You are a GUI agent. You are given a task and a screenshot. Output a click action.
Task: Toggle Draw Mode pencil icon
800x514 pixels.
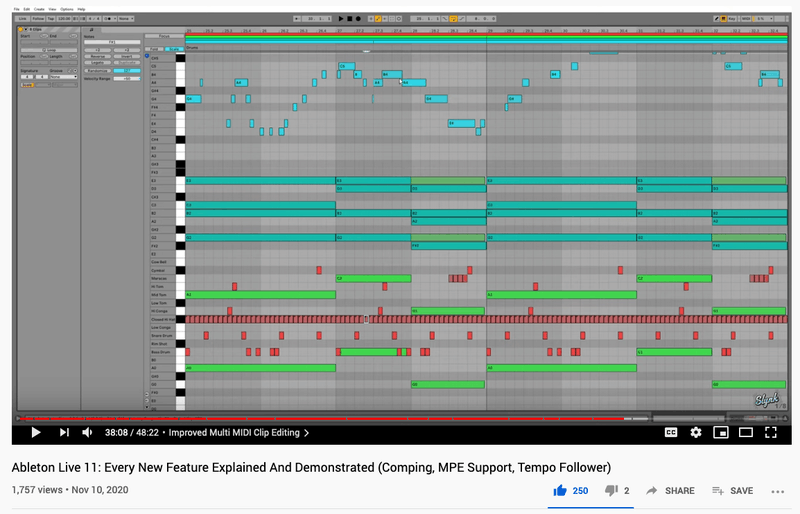[716, 19]
